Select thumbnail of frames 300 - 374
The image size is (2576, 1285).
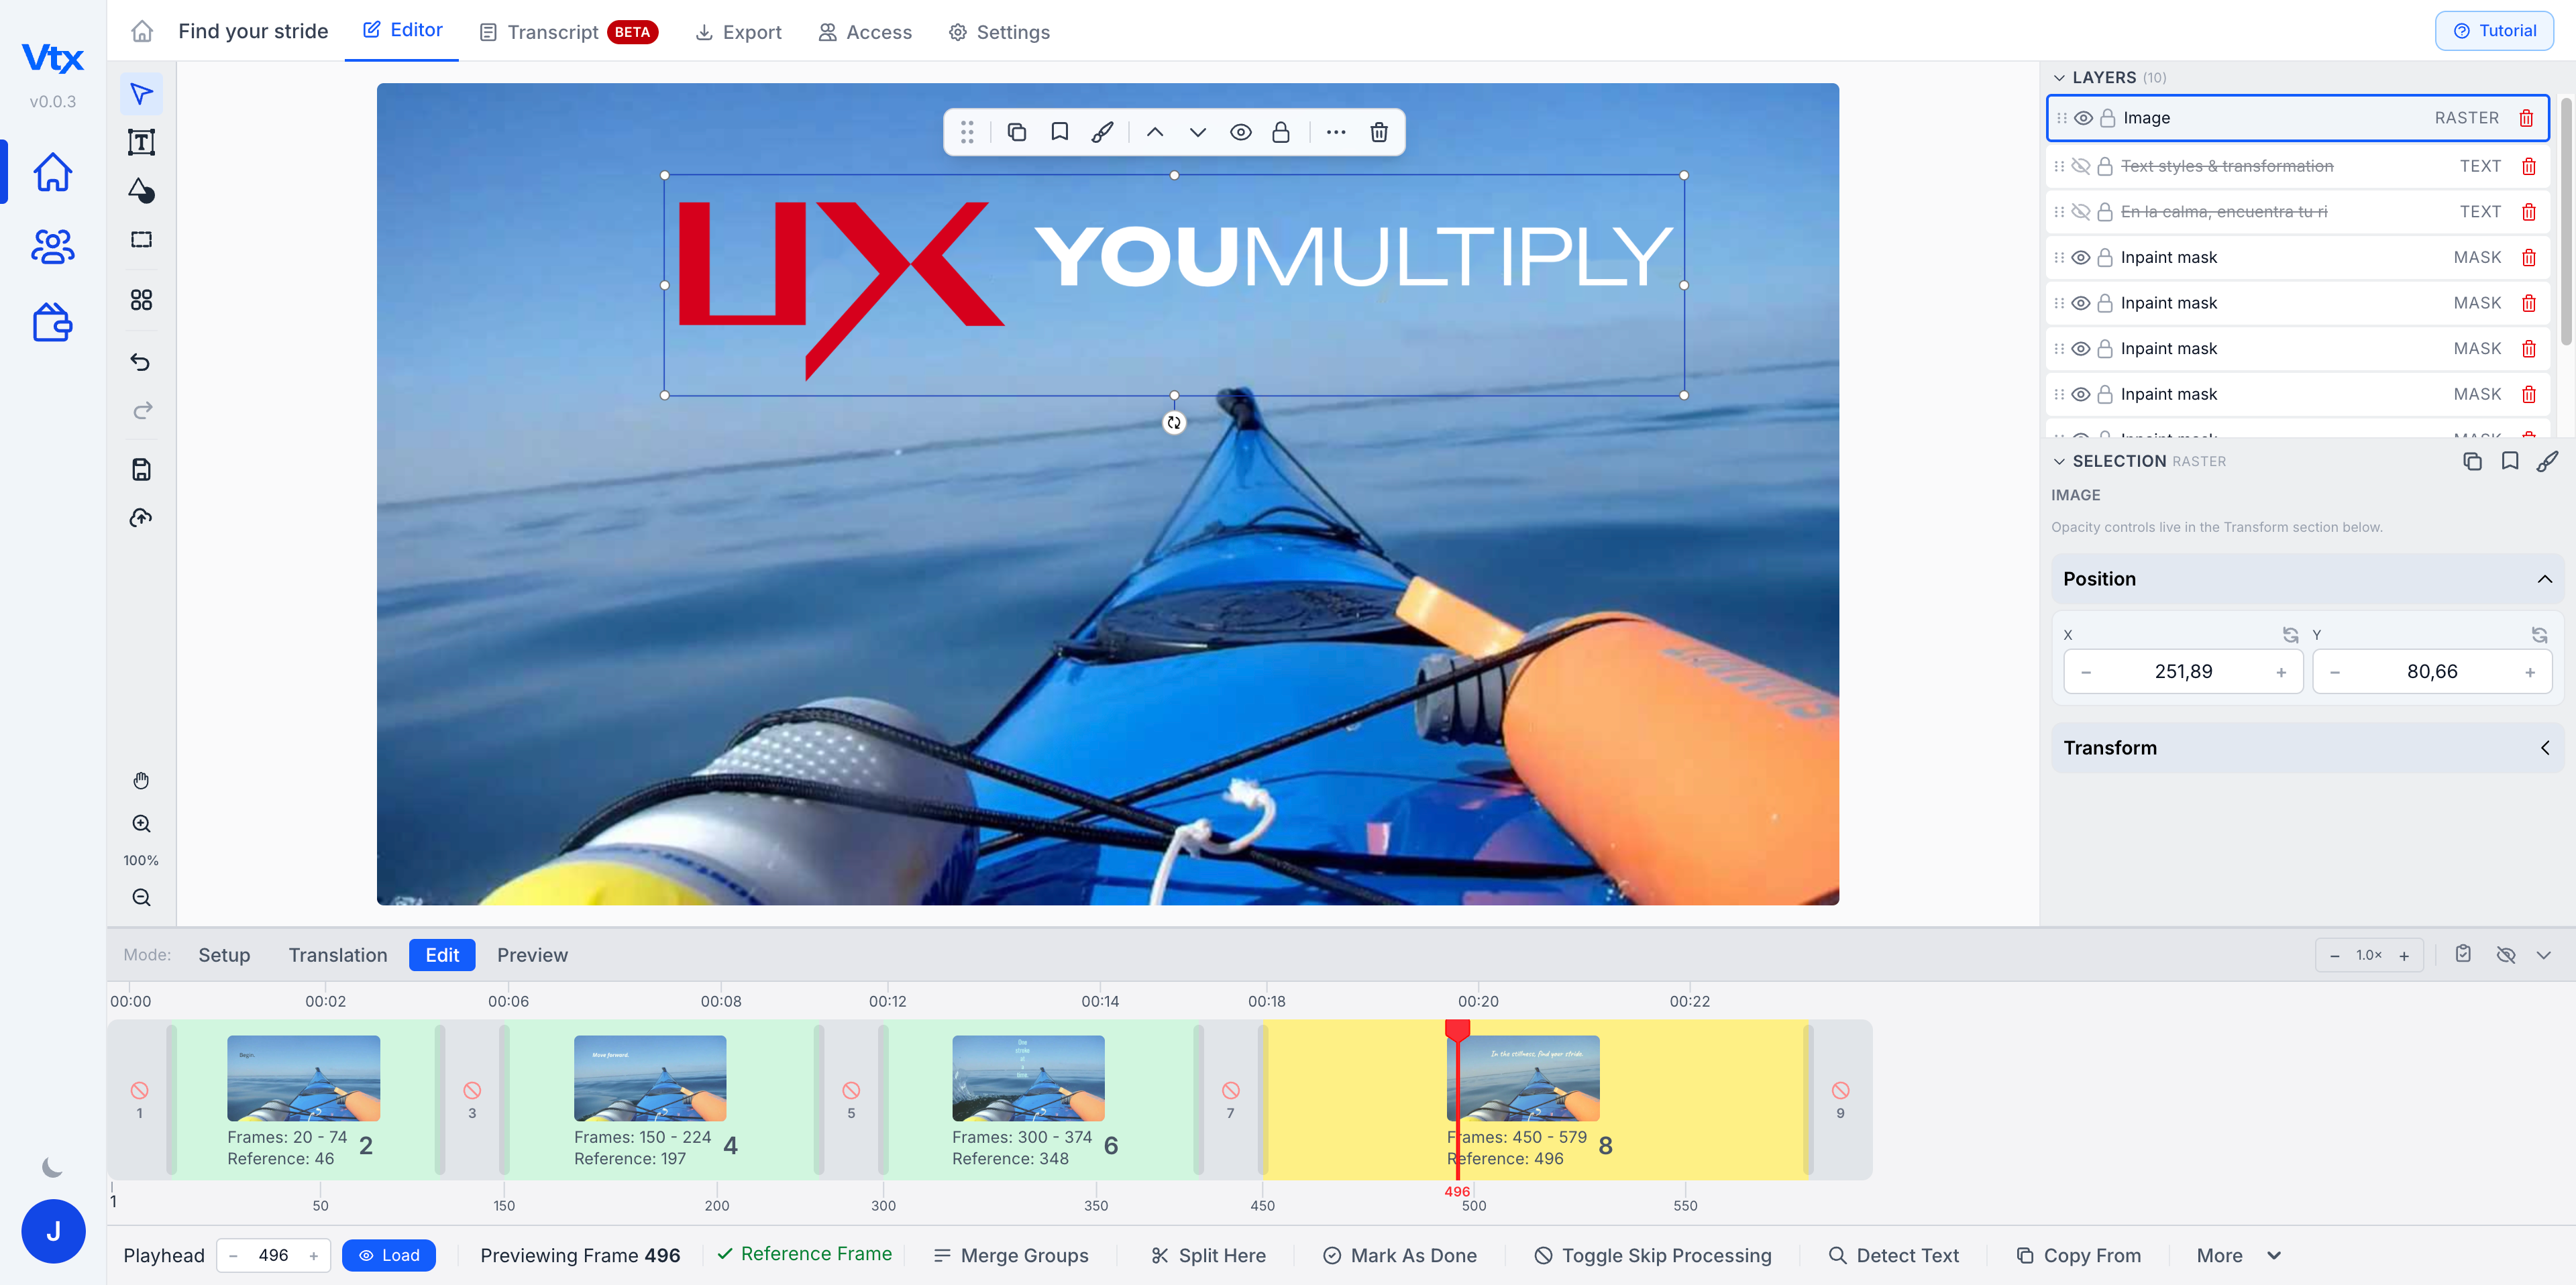tap(1028, 1078)
